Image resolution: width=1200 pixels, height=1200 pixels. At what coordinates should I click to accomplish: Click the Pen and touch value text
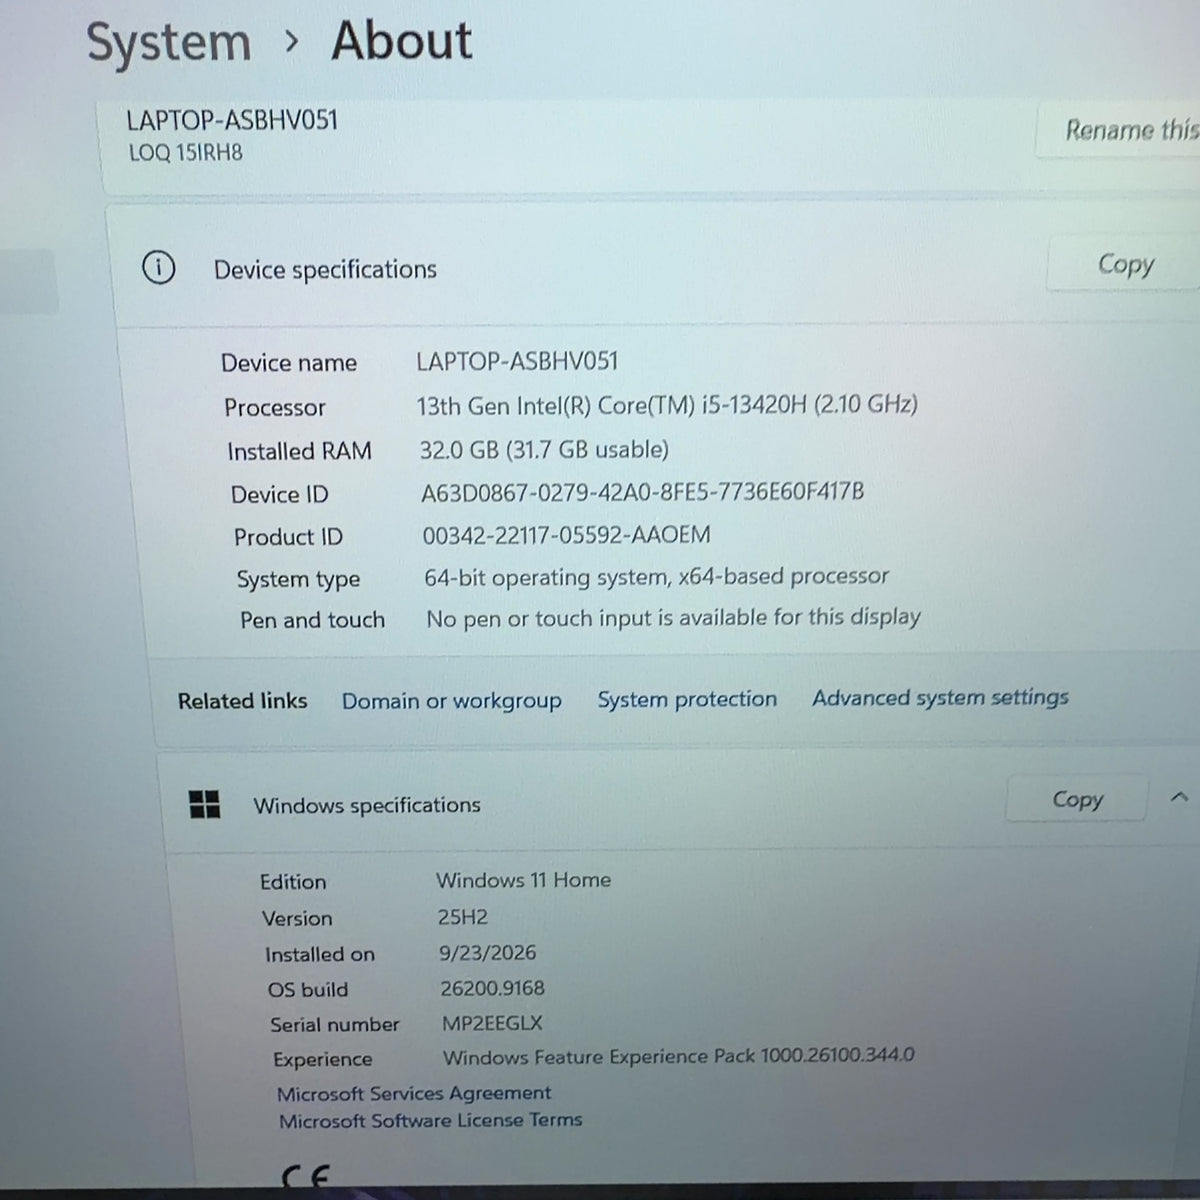click(x=673, y=617)
